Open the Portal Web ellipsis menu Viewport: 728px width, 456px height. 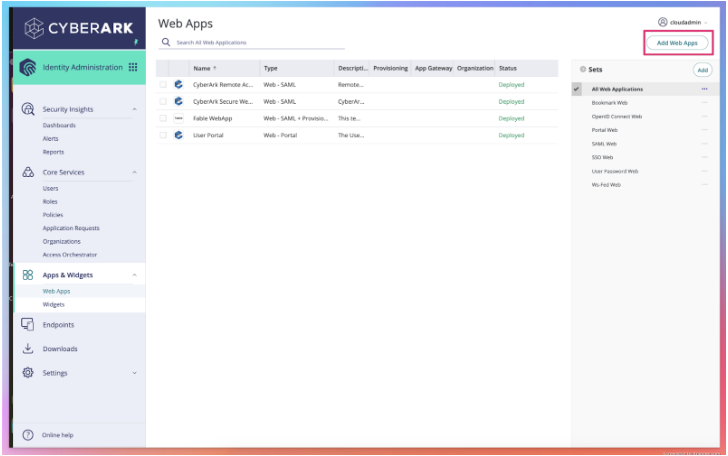(x=704, y=130)
